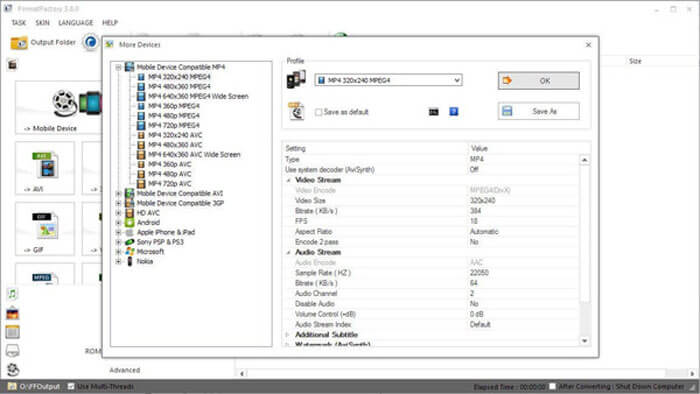Expand the Mobile Device Compatible 3GP node
The image size is (700, 394).
pos(118,203)
